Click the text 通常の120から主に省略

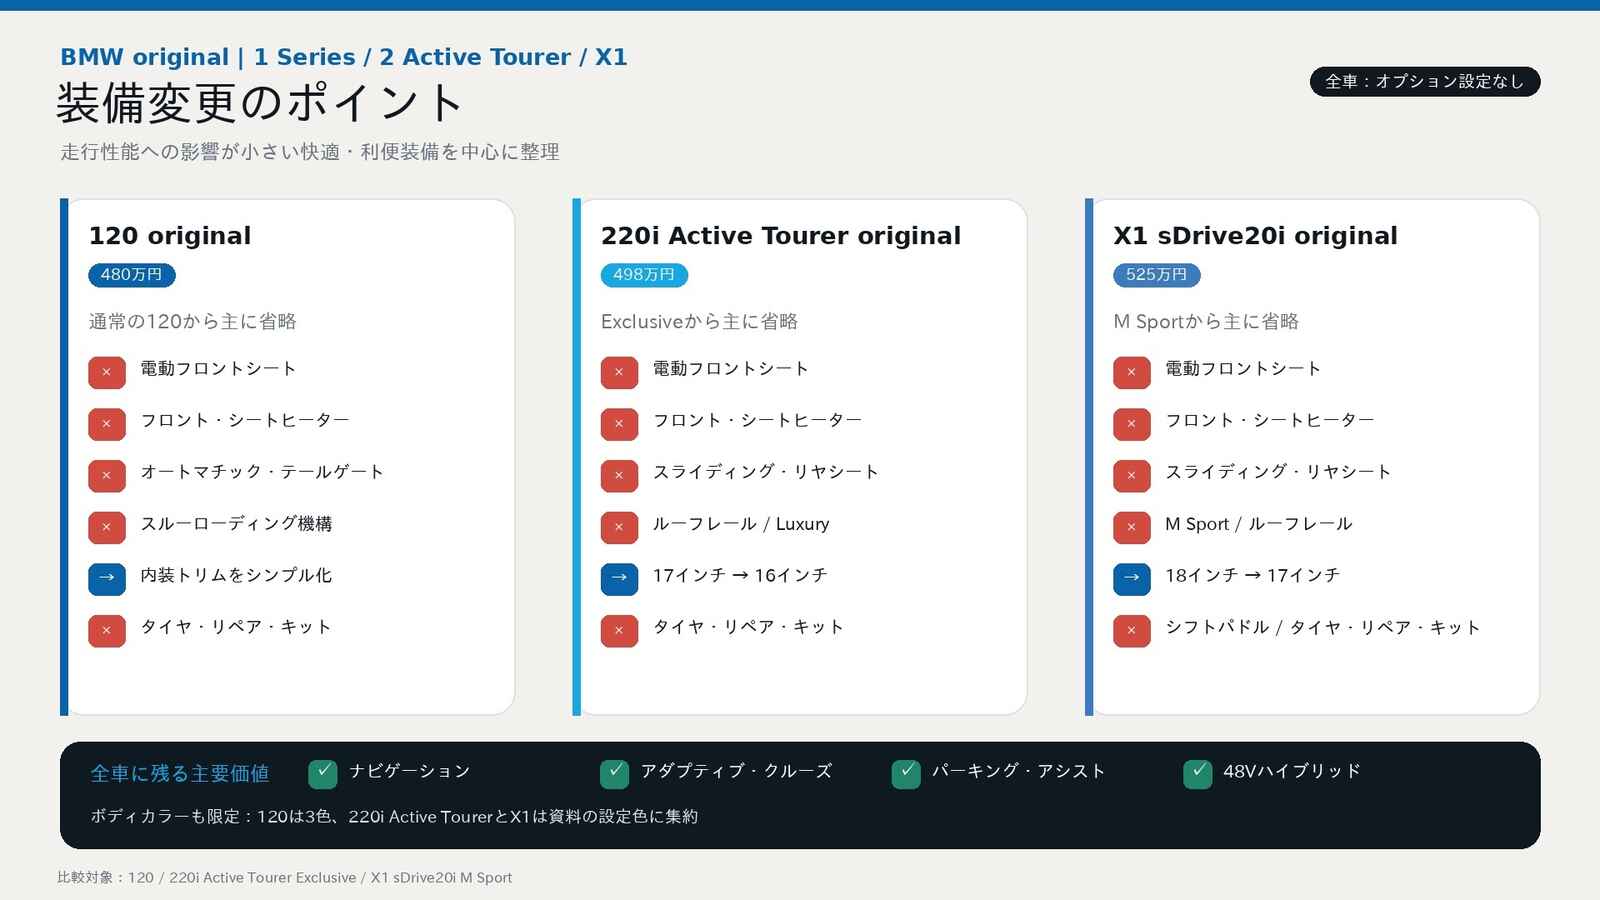pyautogui.click(x=193, y=321)
